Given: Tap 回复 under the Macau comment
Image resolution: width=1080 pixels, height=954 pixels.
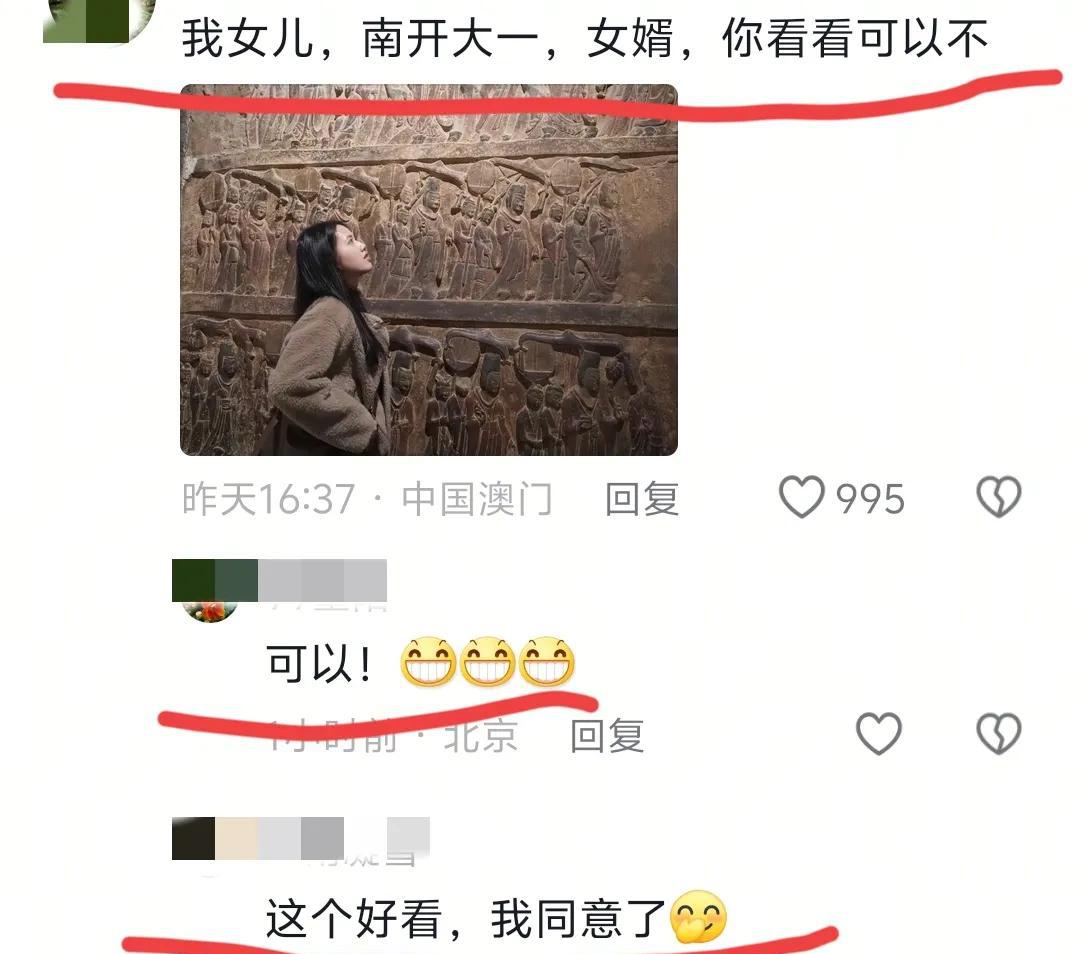Looking at the screenshot, I should (642, 499).
